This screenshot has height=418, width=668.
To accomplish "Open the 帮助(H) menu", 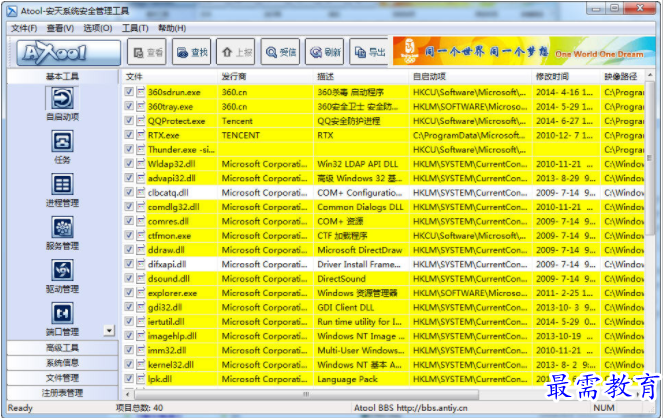I will tap(172, 28).
